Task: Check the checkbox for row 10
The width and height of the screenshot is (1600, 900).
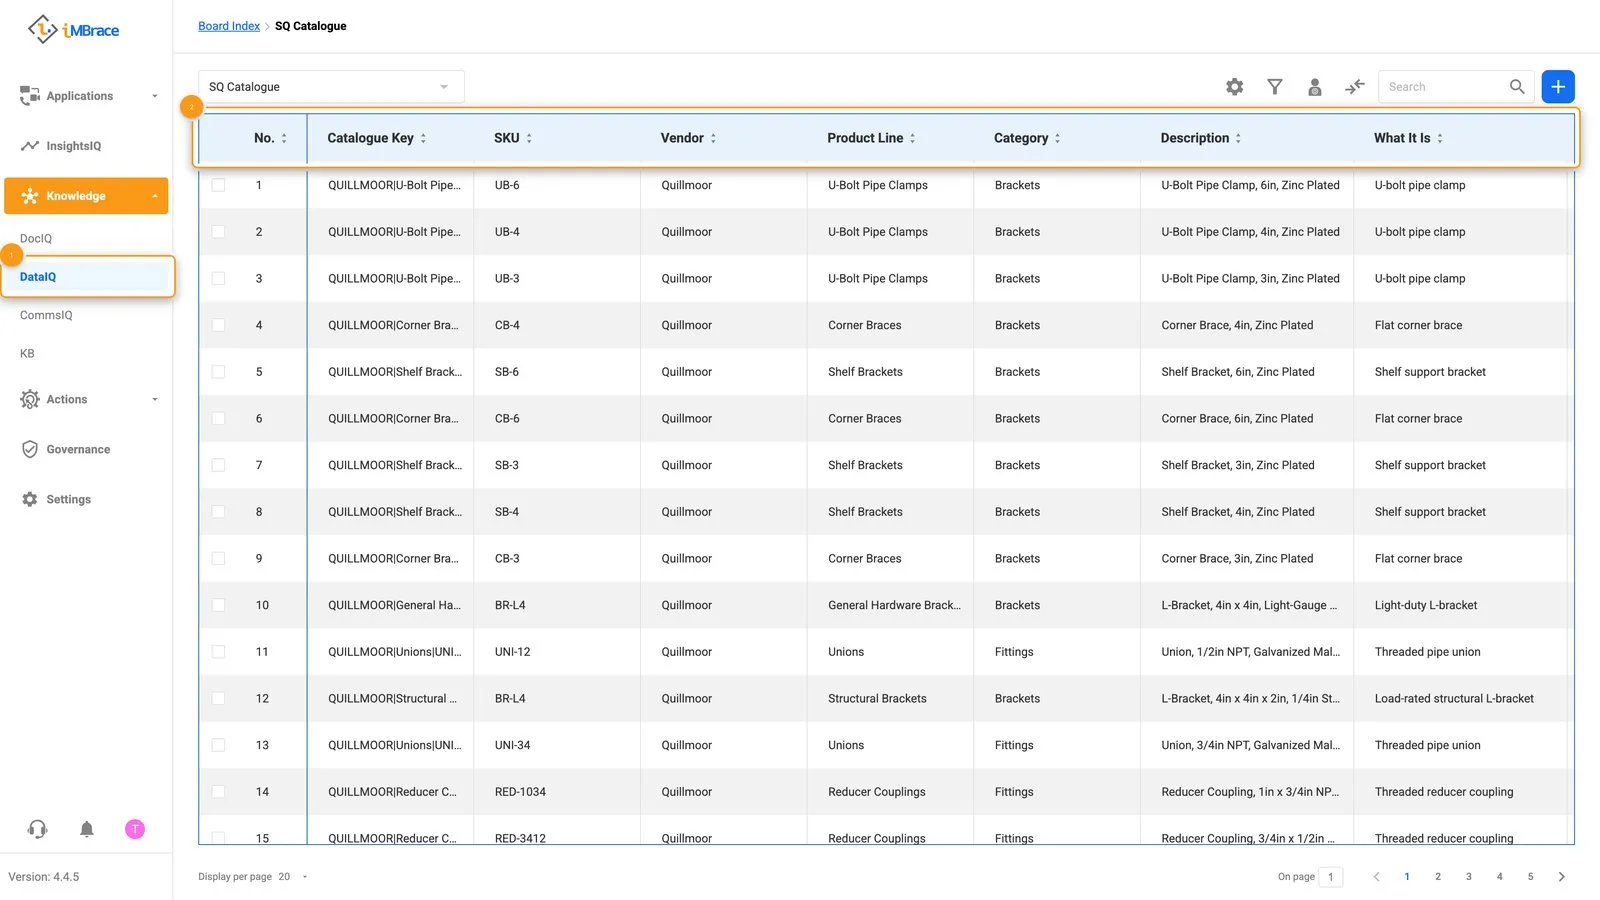Action: click(x=218, y=605)
